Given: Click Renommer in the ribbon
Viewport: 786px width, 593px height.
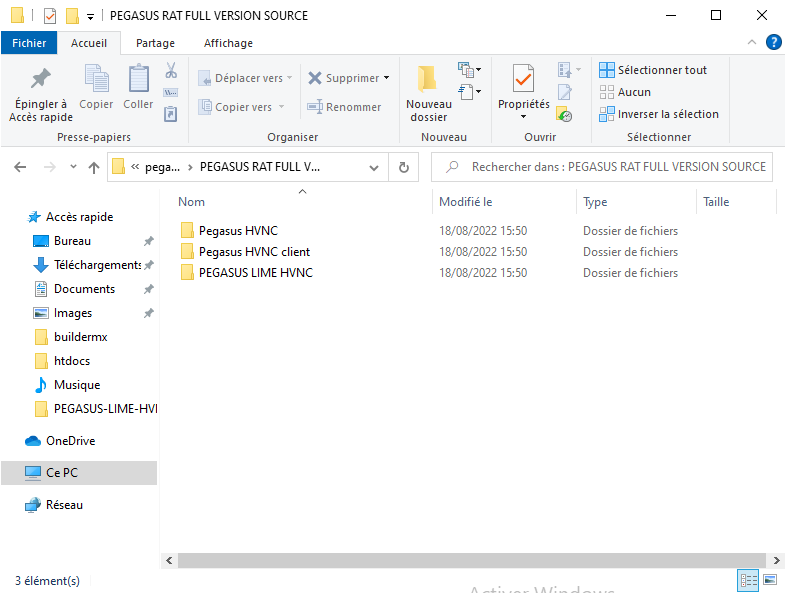Looking at the screenshot, I should coord(344,107).
